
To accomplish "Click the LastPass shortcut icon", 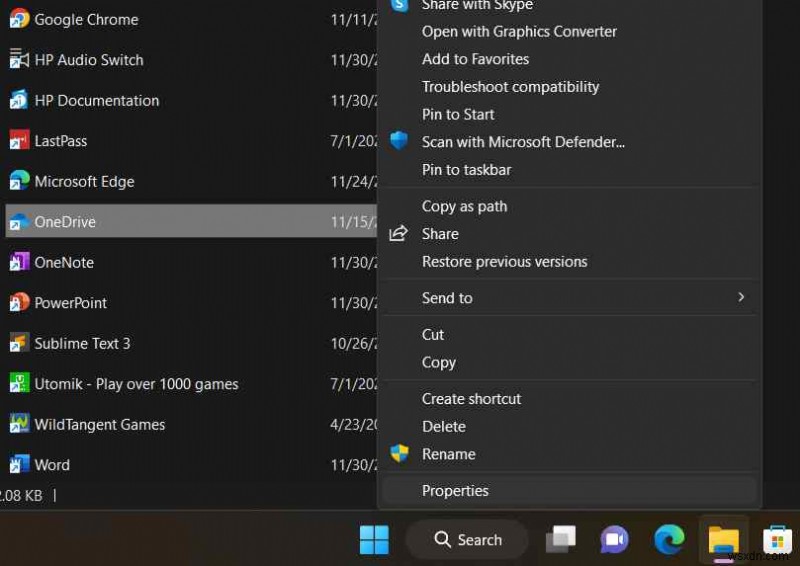I will (19, 140).
